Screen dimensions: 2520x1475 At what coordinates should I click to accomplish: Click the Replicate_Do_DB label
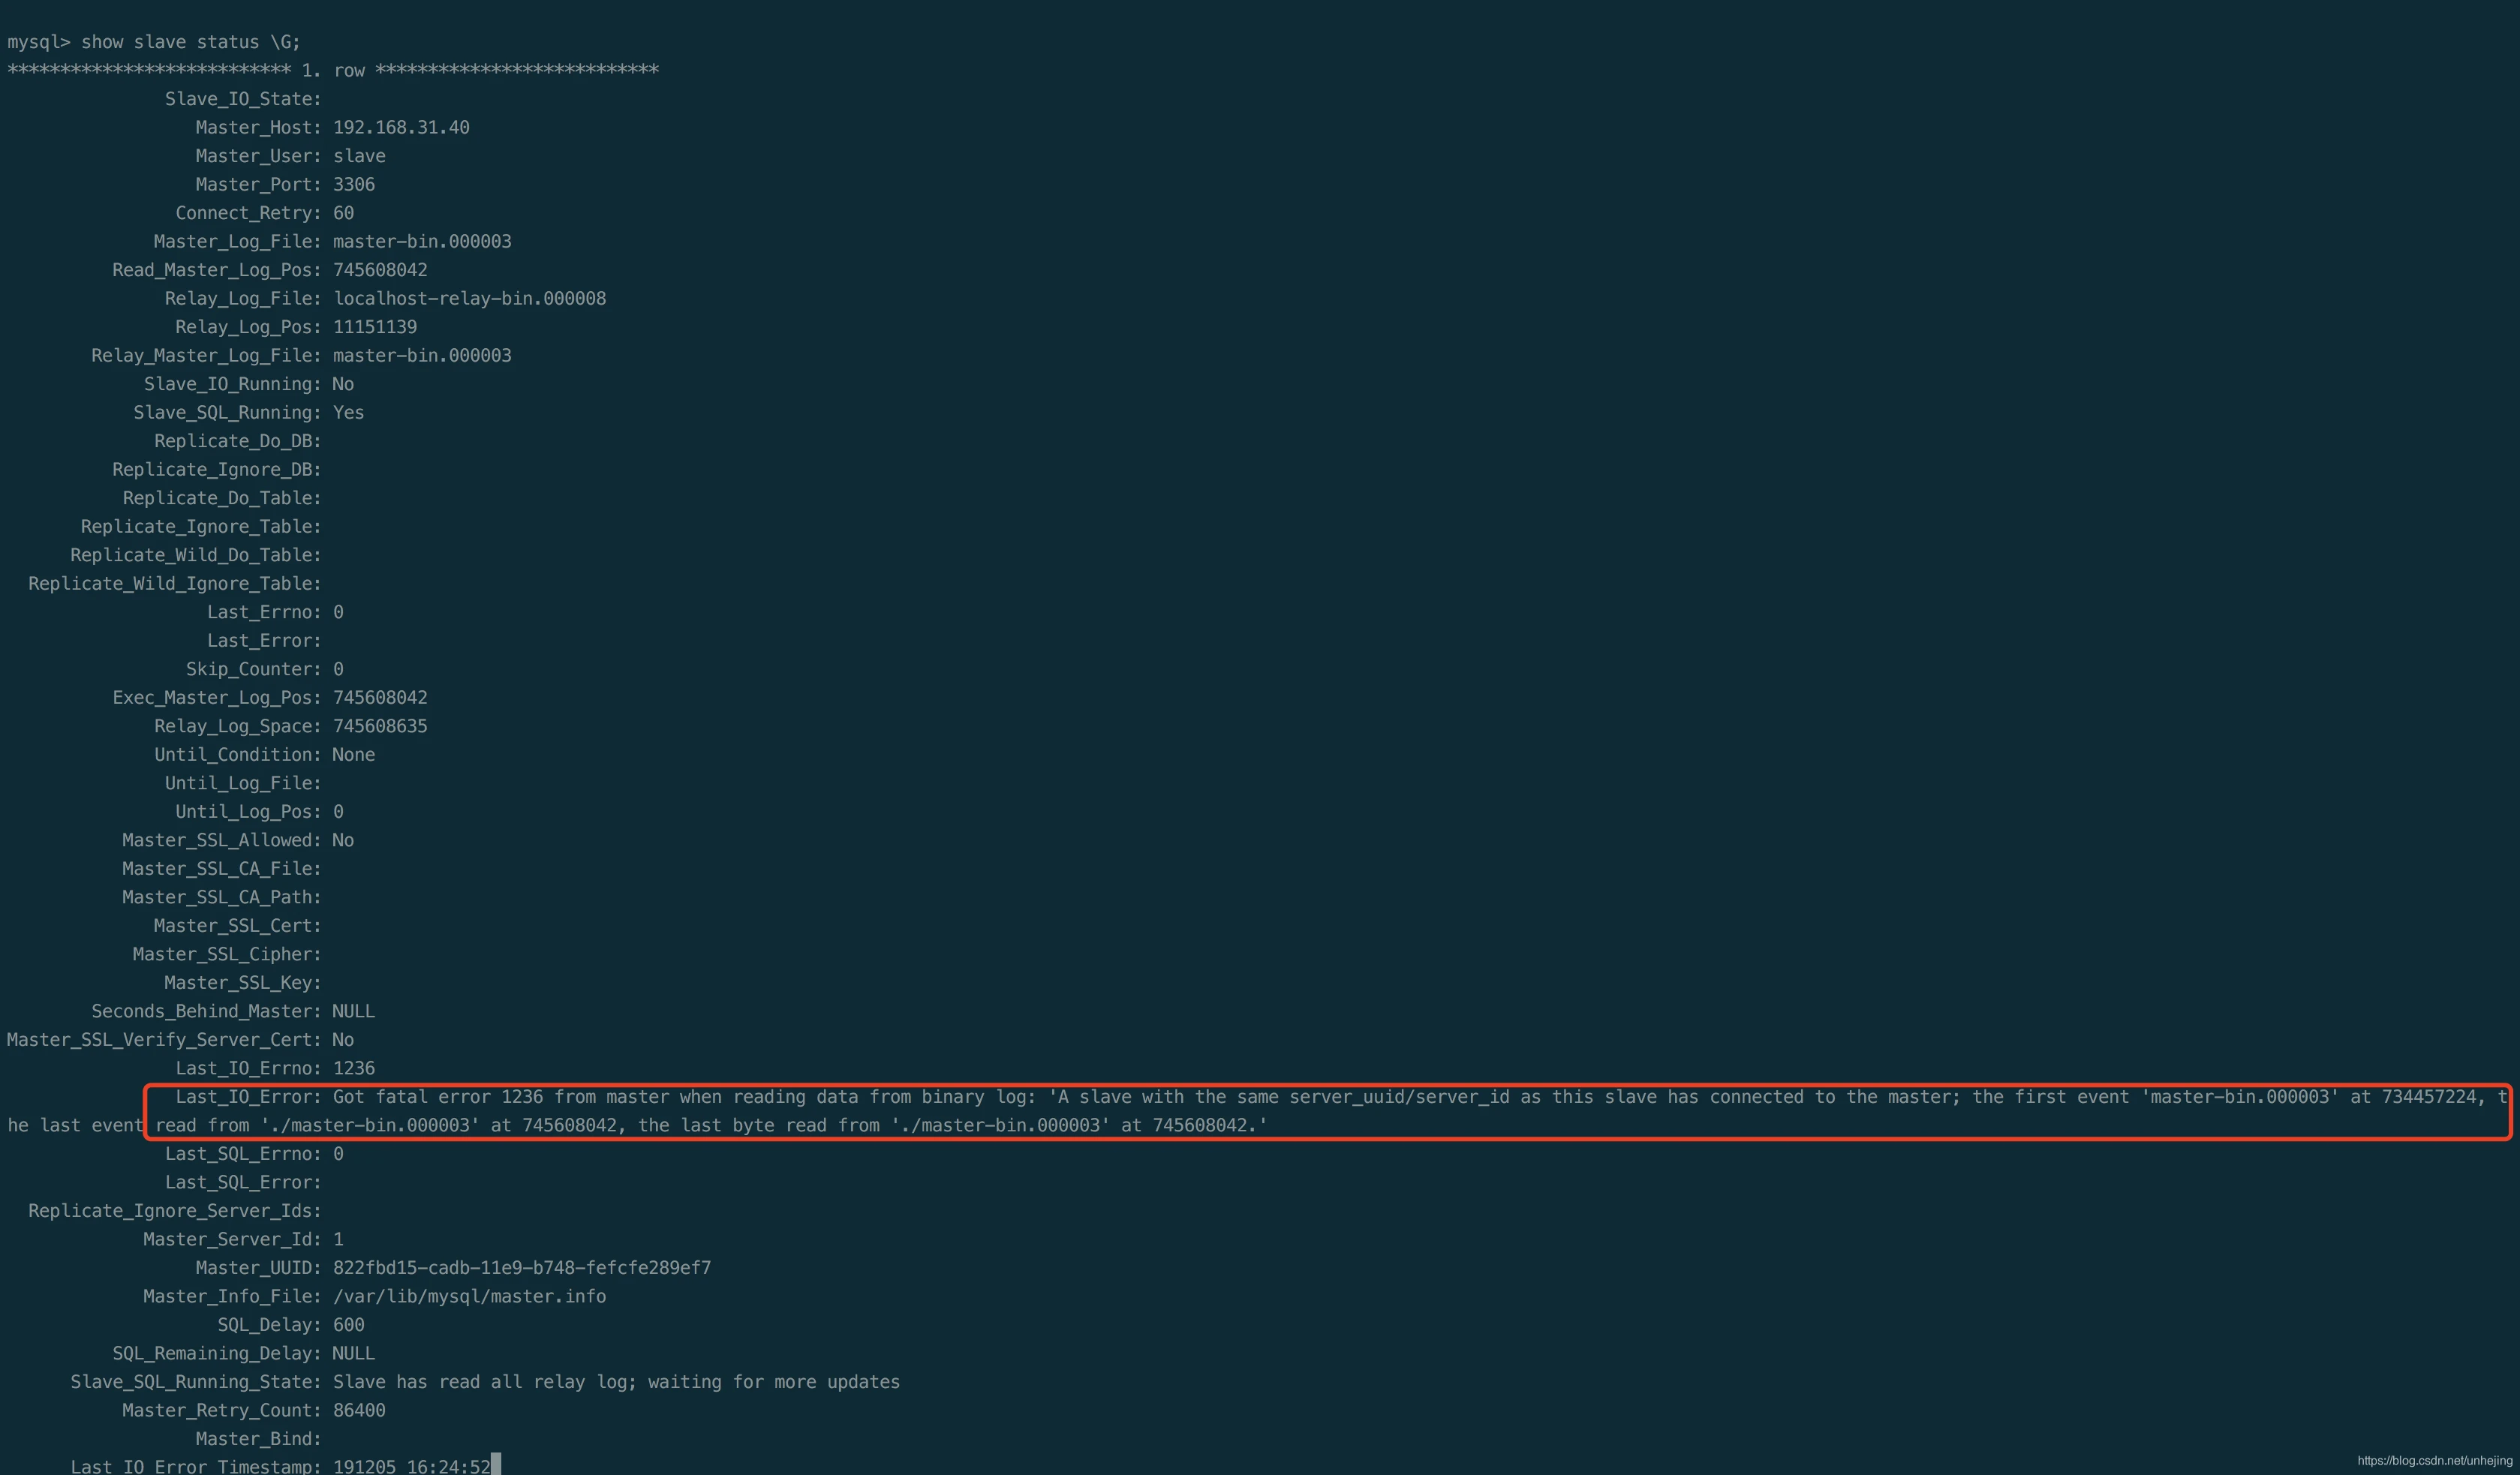[237, 441]
